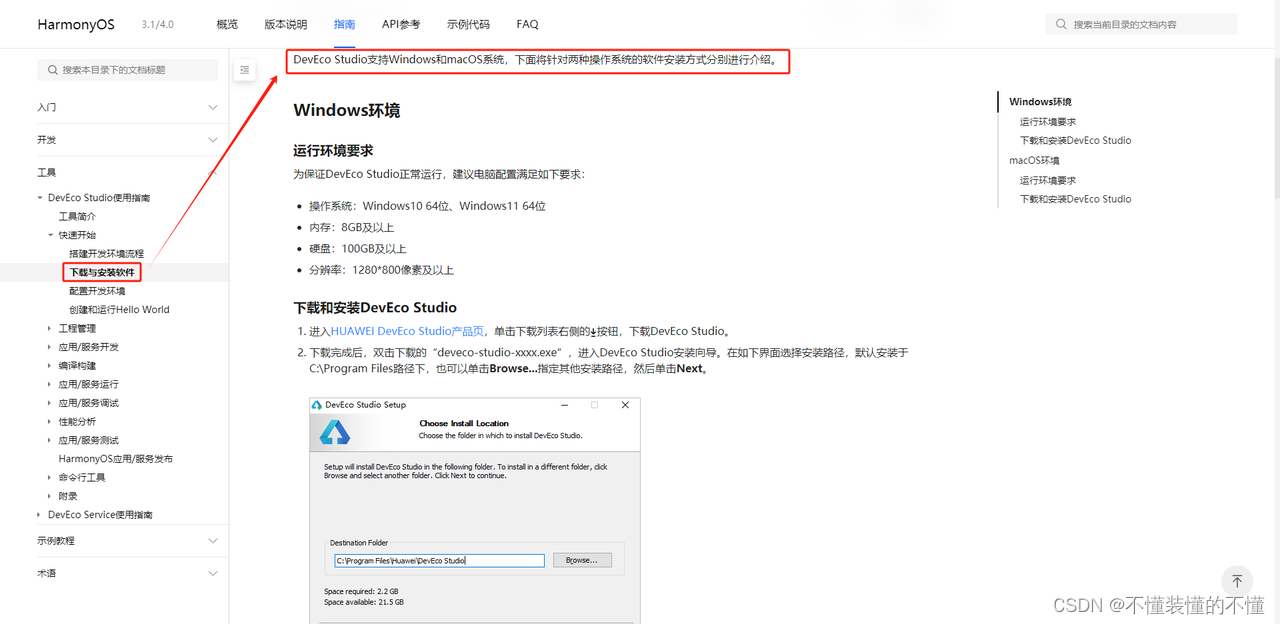
Task: Collapse the DevEco Studio使用指南 tree node
Action: [x=40, y=198]
